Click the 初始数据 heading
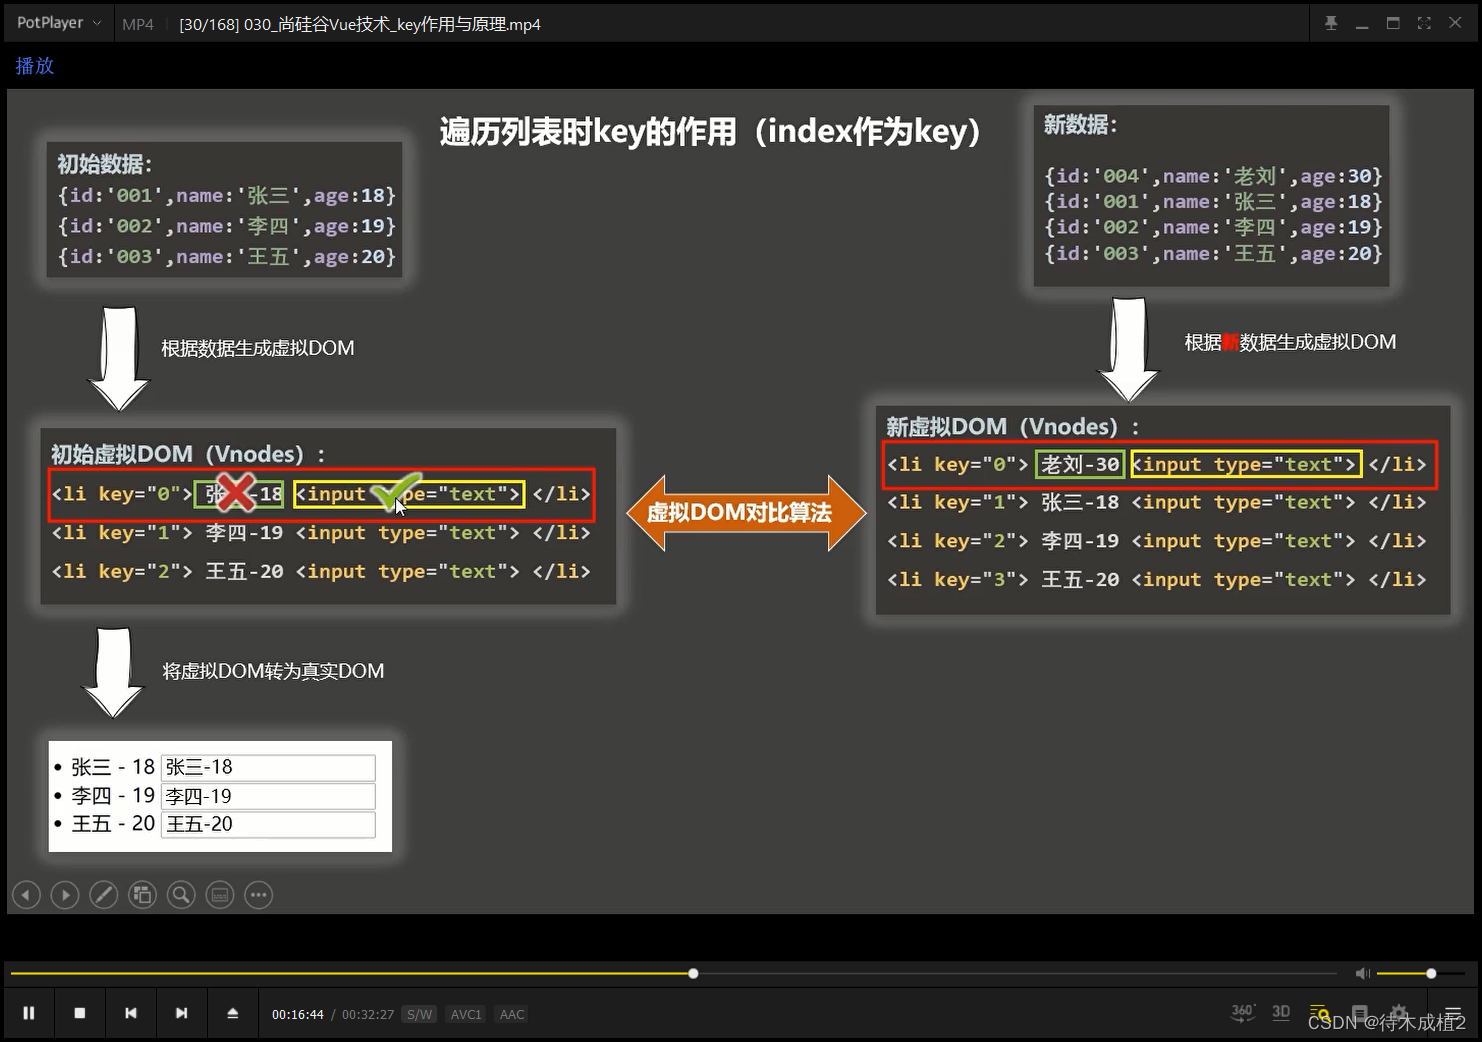 (x=105, y=164)
